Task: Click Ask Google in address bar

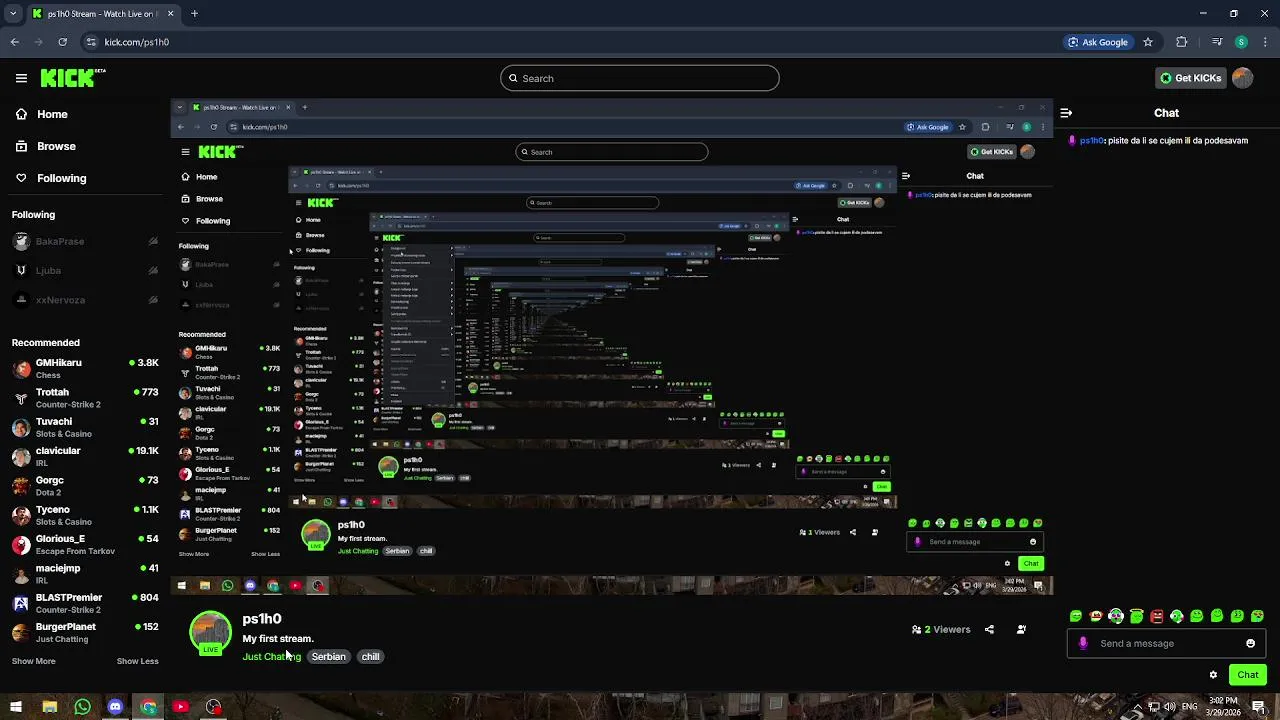Action: pyautogui.click(x=1097, y=42)
